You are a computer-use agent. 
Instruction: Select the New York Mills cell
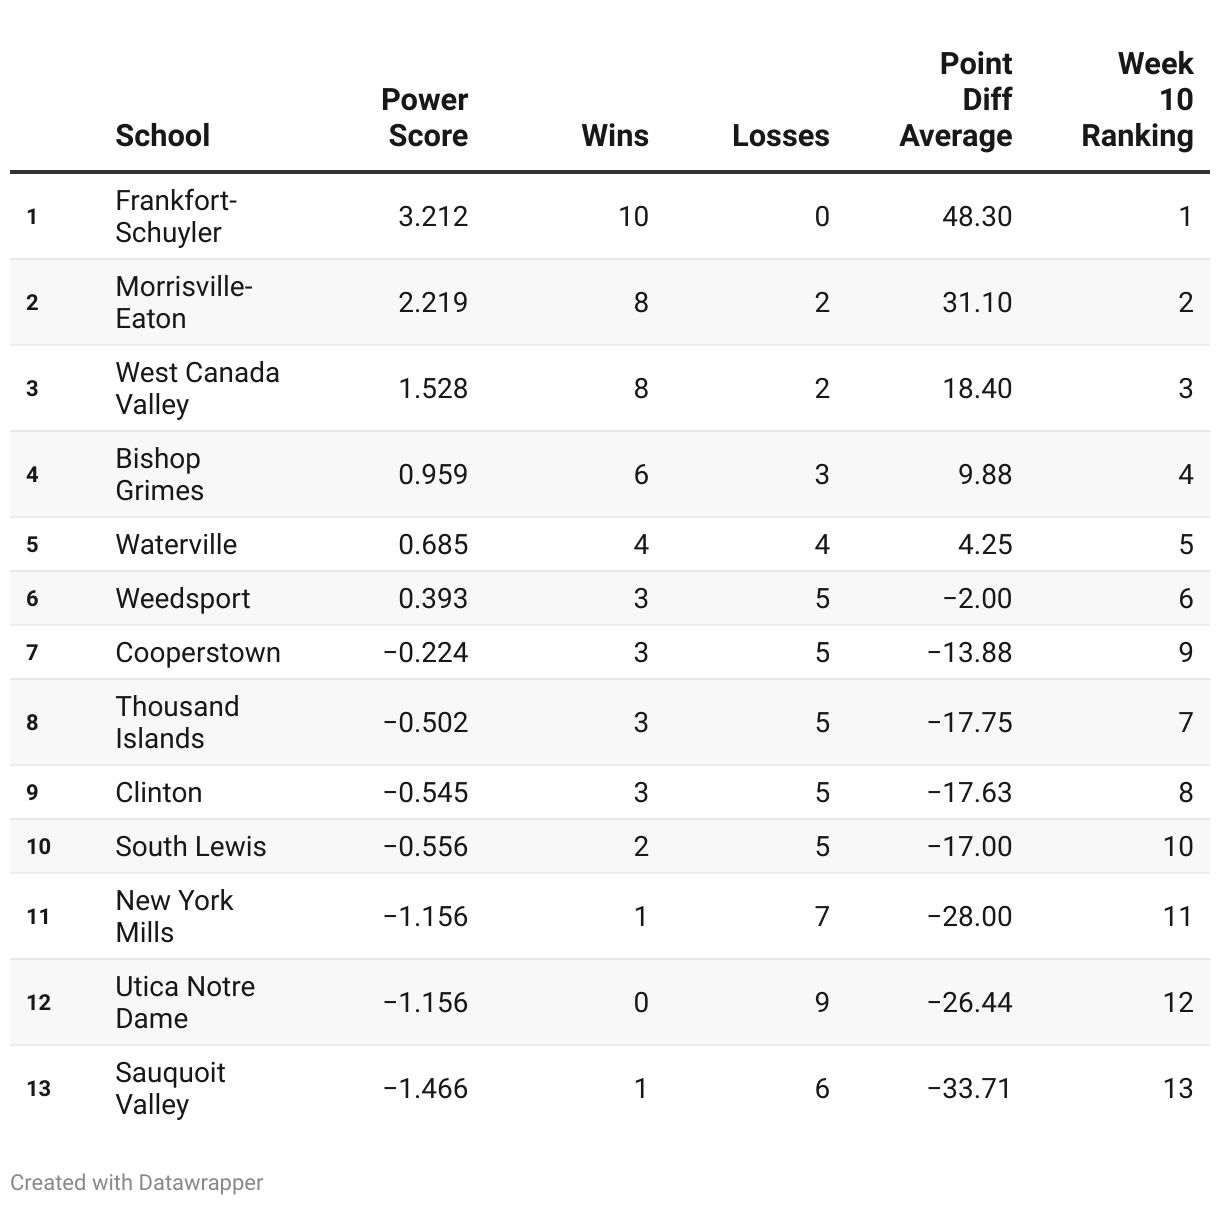pyautogui.click(x=174, y=917)
